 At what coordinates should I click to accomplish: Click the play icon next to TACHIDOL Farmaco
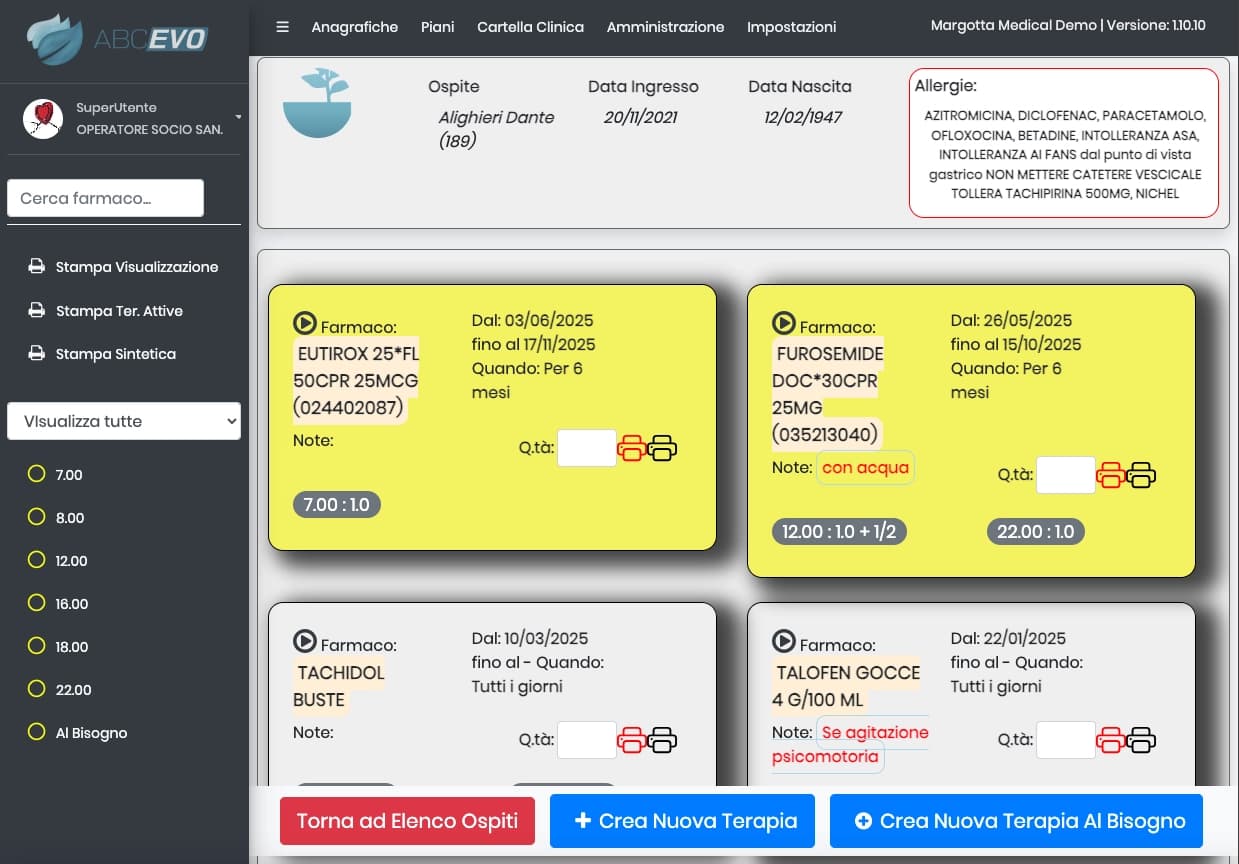click(x=304, y=641)
